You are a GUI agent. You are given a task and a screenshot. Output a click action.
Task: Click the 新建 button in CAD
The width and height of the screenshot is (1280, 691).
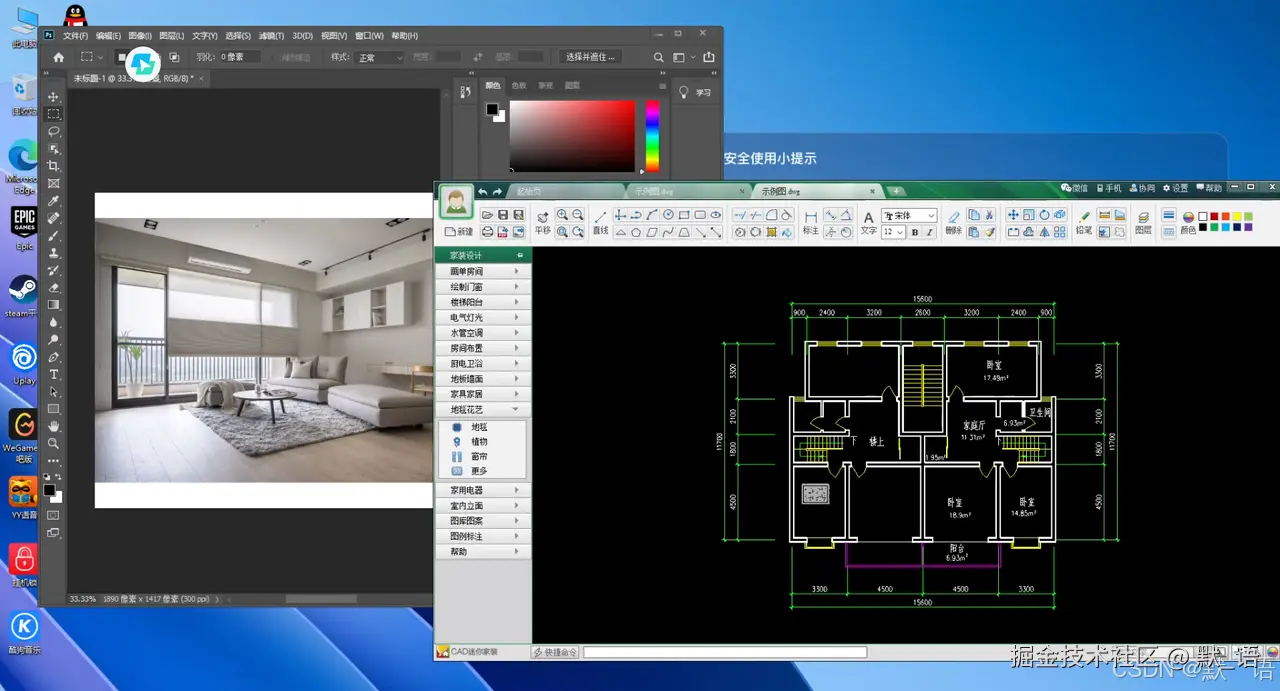click(459, 231)
